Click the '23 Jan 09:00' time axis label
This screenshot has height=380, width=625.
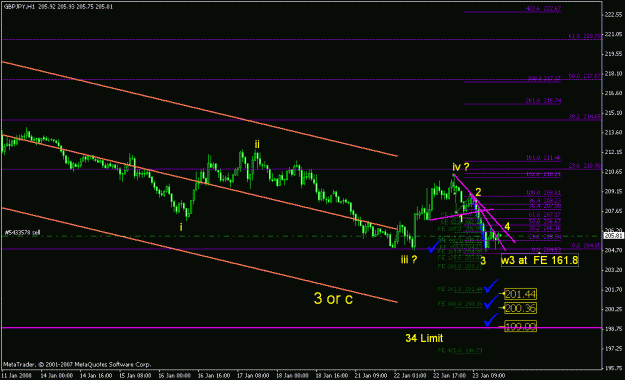coord(489,376)
